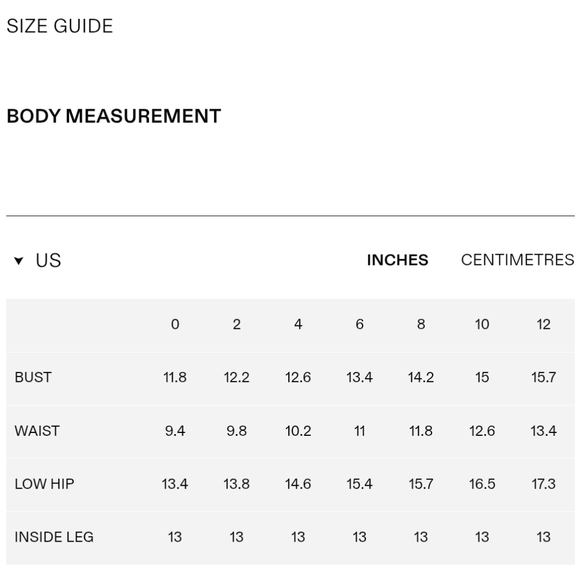Click low hip value 16.5 for size 10

[482, 484]
